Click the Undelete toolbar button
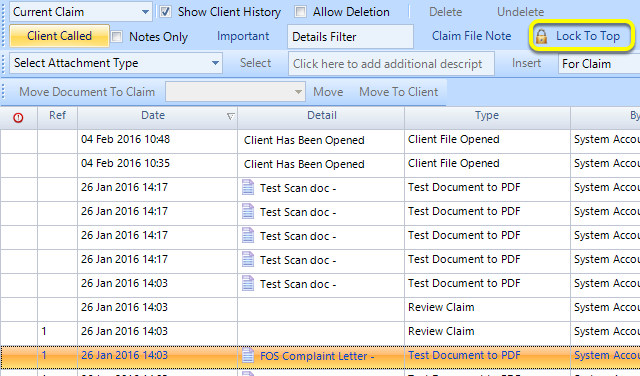 (520, 12)
